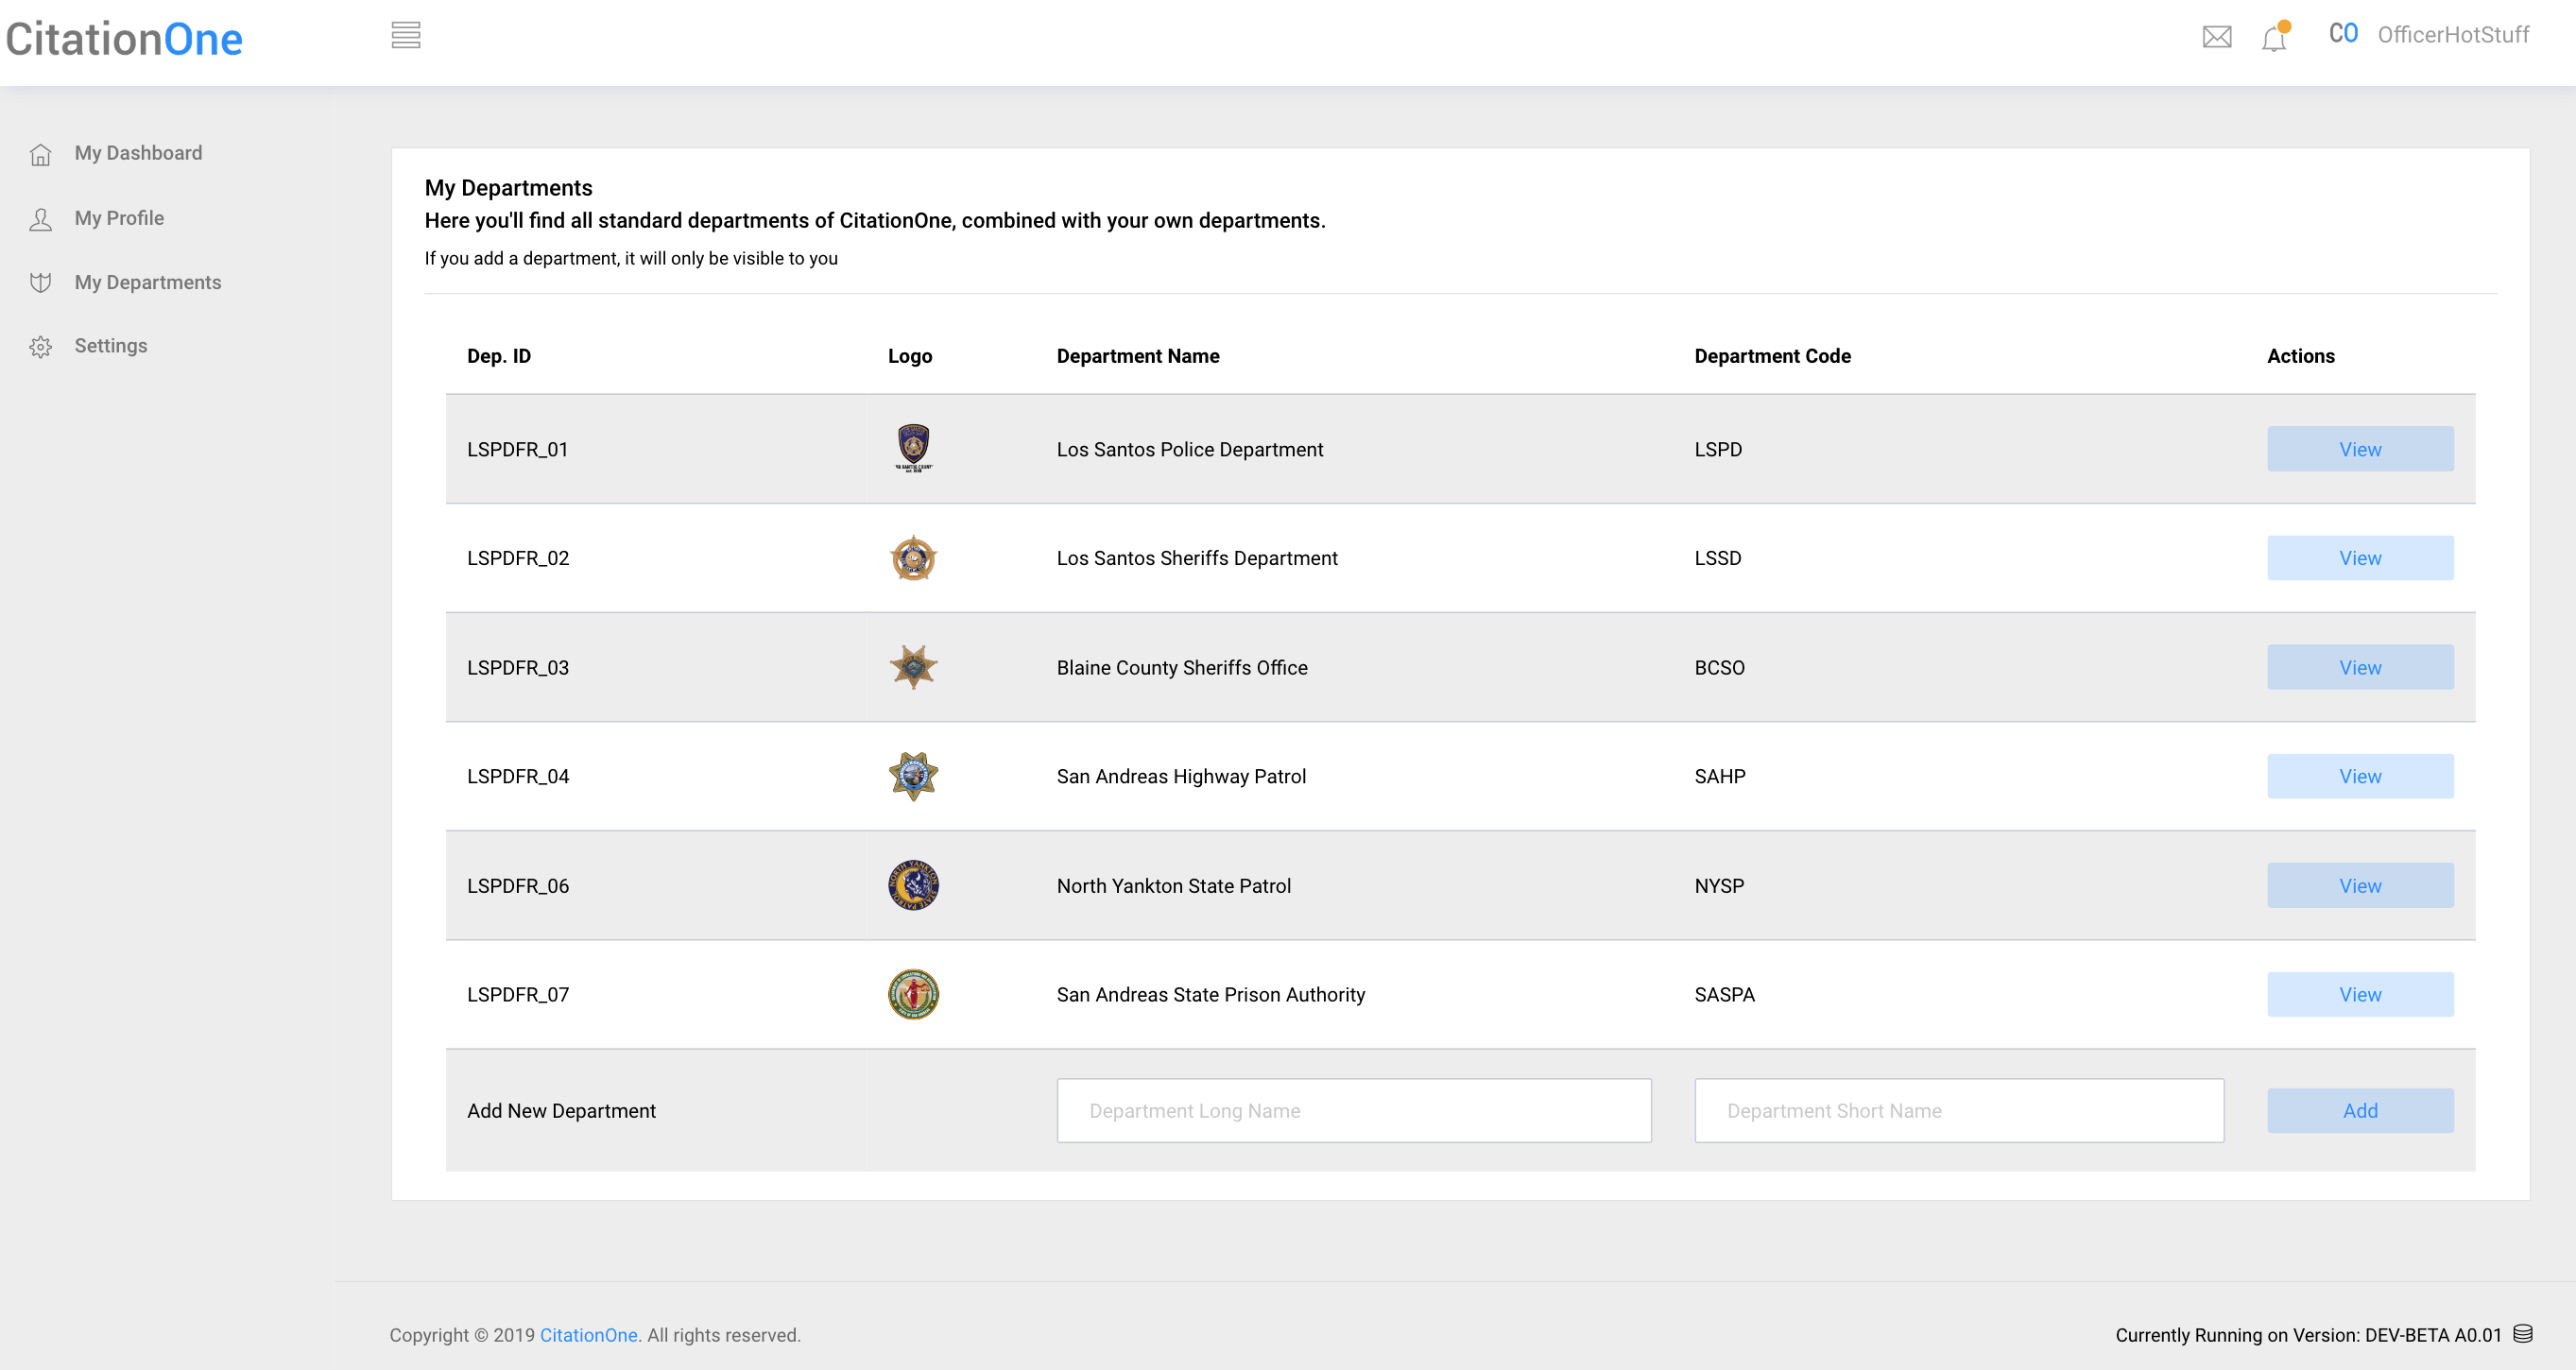Viewport: 2576px width, 1370px height.
Task: Focus the Department Short Name field
Action: [1958, 1110]
